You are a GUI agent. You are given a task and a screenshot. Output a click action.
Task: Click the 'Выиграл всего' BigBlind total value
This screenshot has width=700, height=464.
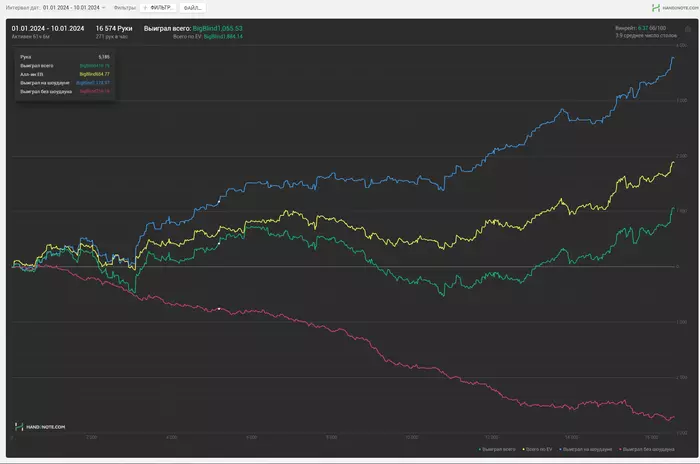click(217, 28)
